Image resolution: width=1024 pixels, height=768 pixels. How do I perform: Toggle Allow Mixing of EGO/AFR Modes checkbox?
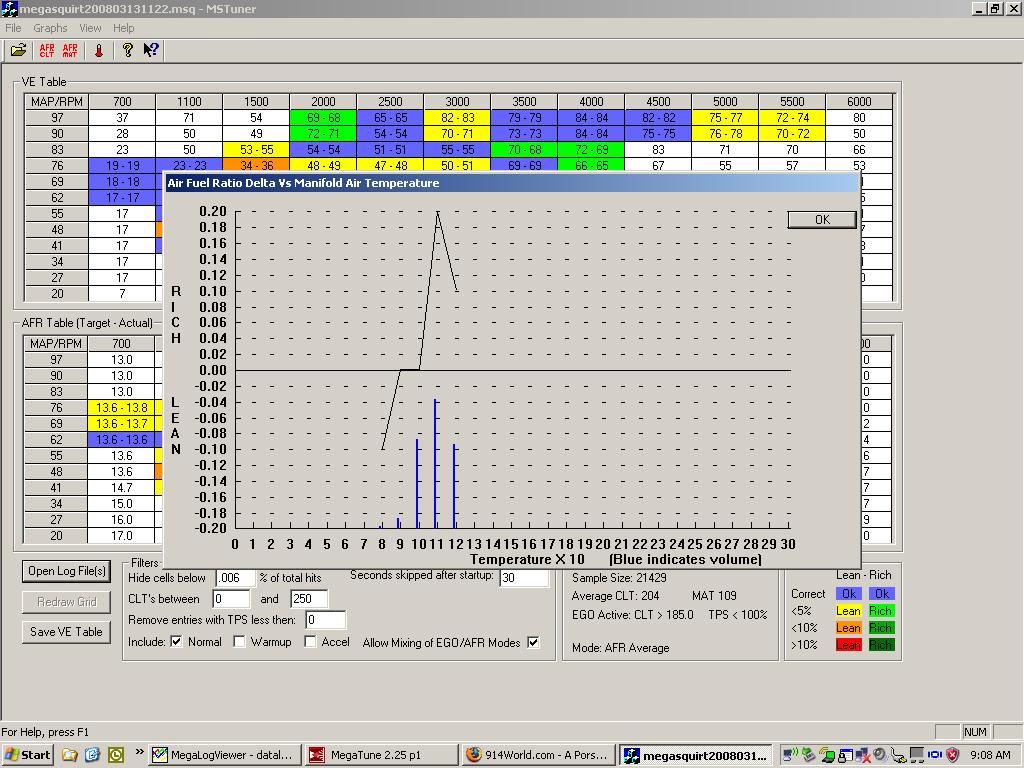pos(534,643)
